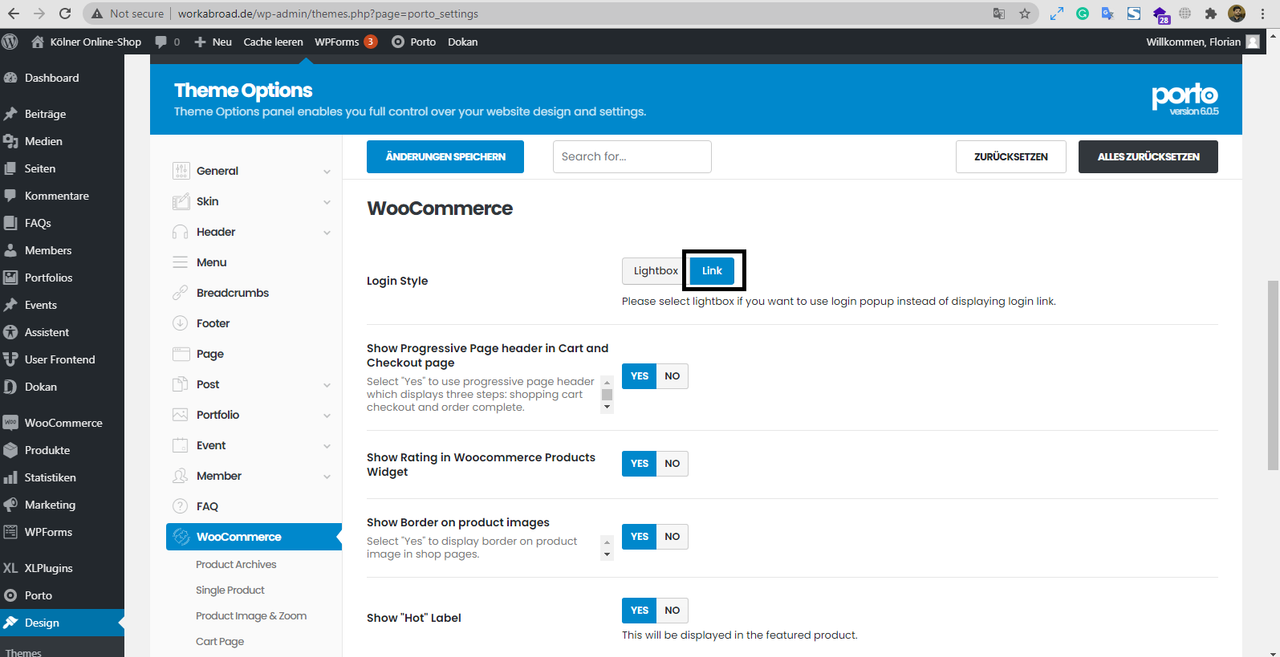Open the Grammarly extension icon
This screenshot has height=657, width=1280.
tap(1082, 14)
